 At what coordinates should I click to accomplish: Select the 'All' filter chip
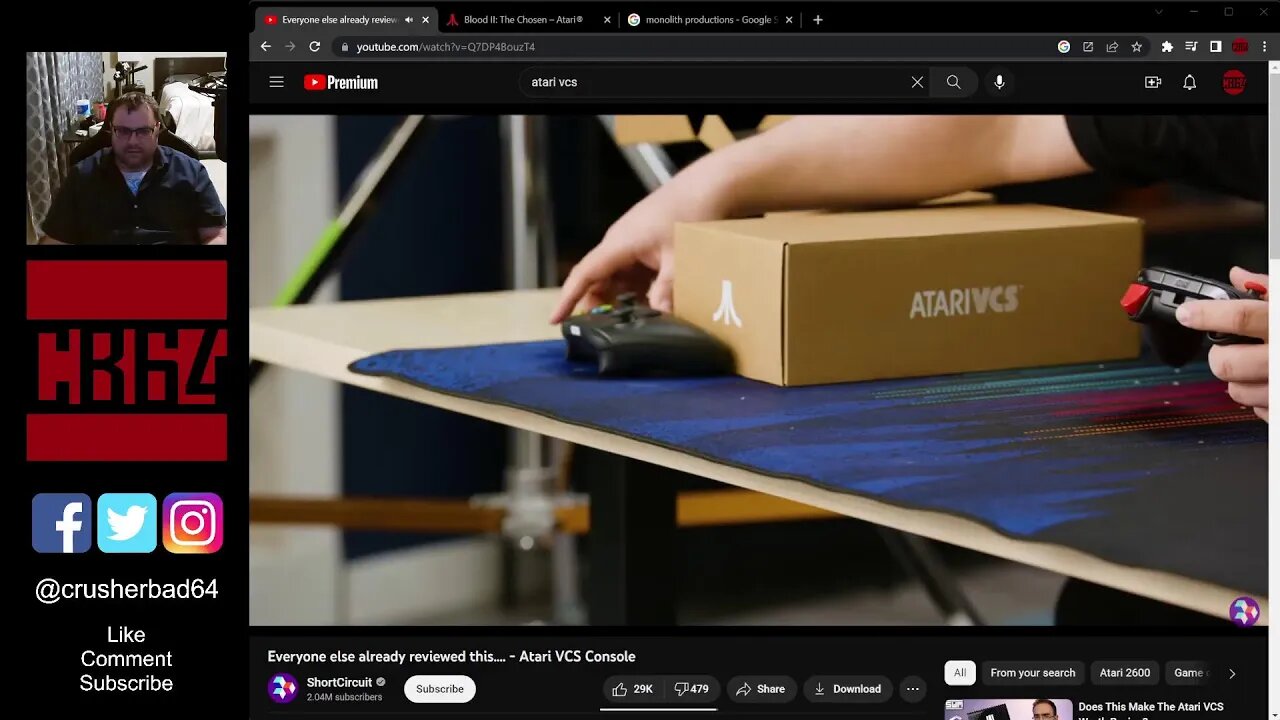pyautogui.click(x=960, y=673)
